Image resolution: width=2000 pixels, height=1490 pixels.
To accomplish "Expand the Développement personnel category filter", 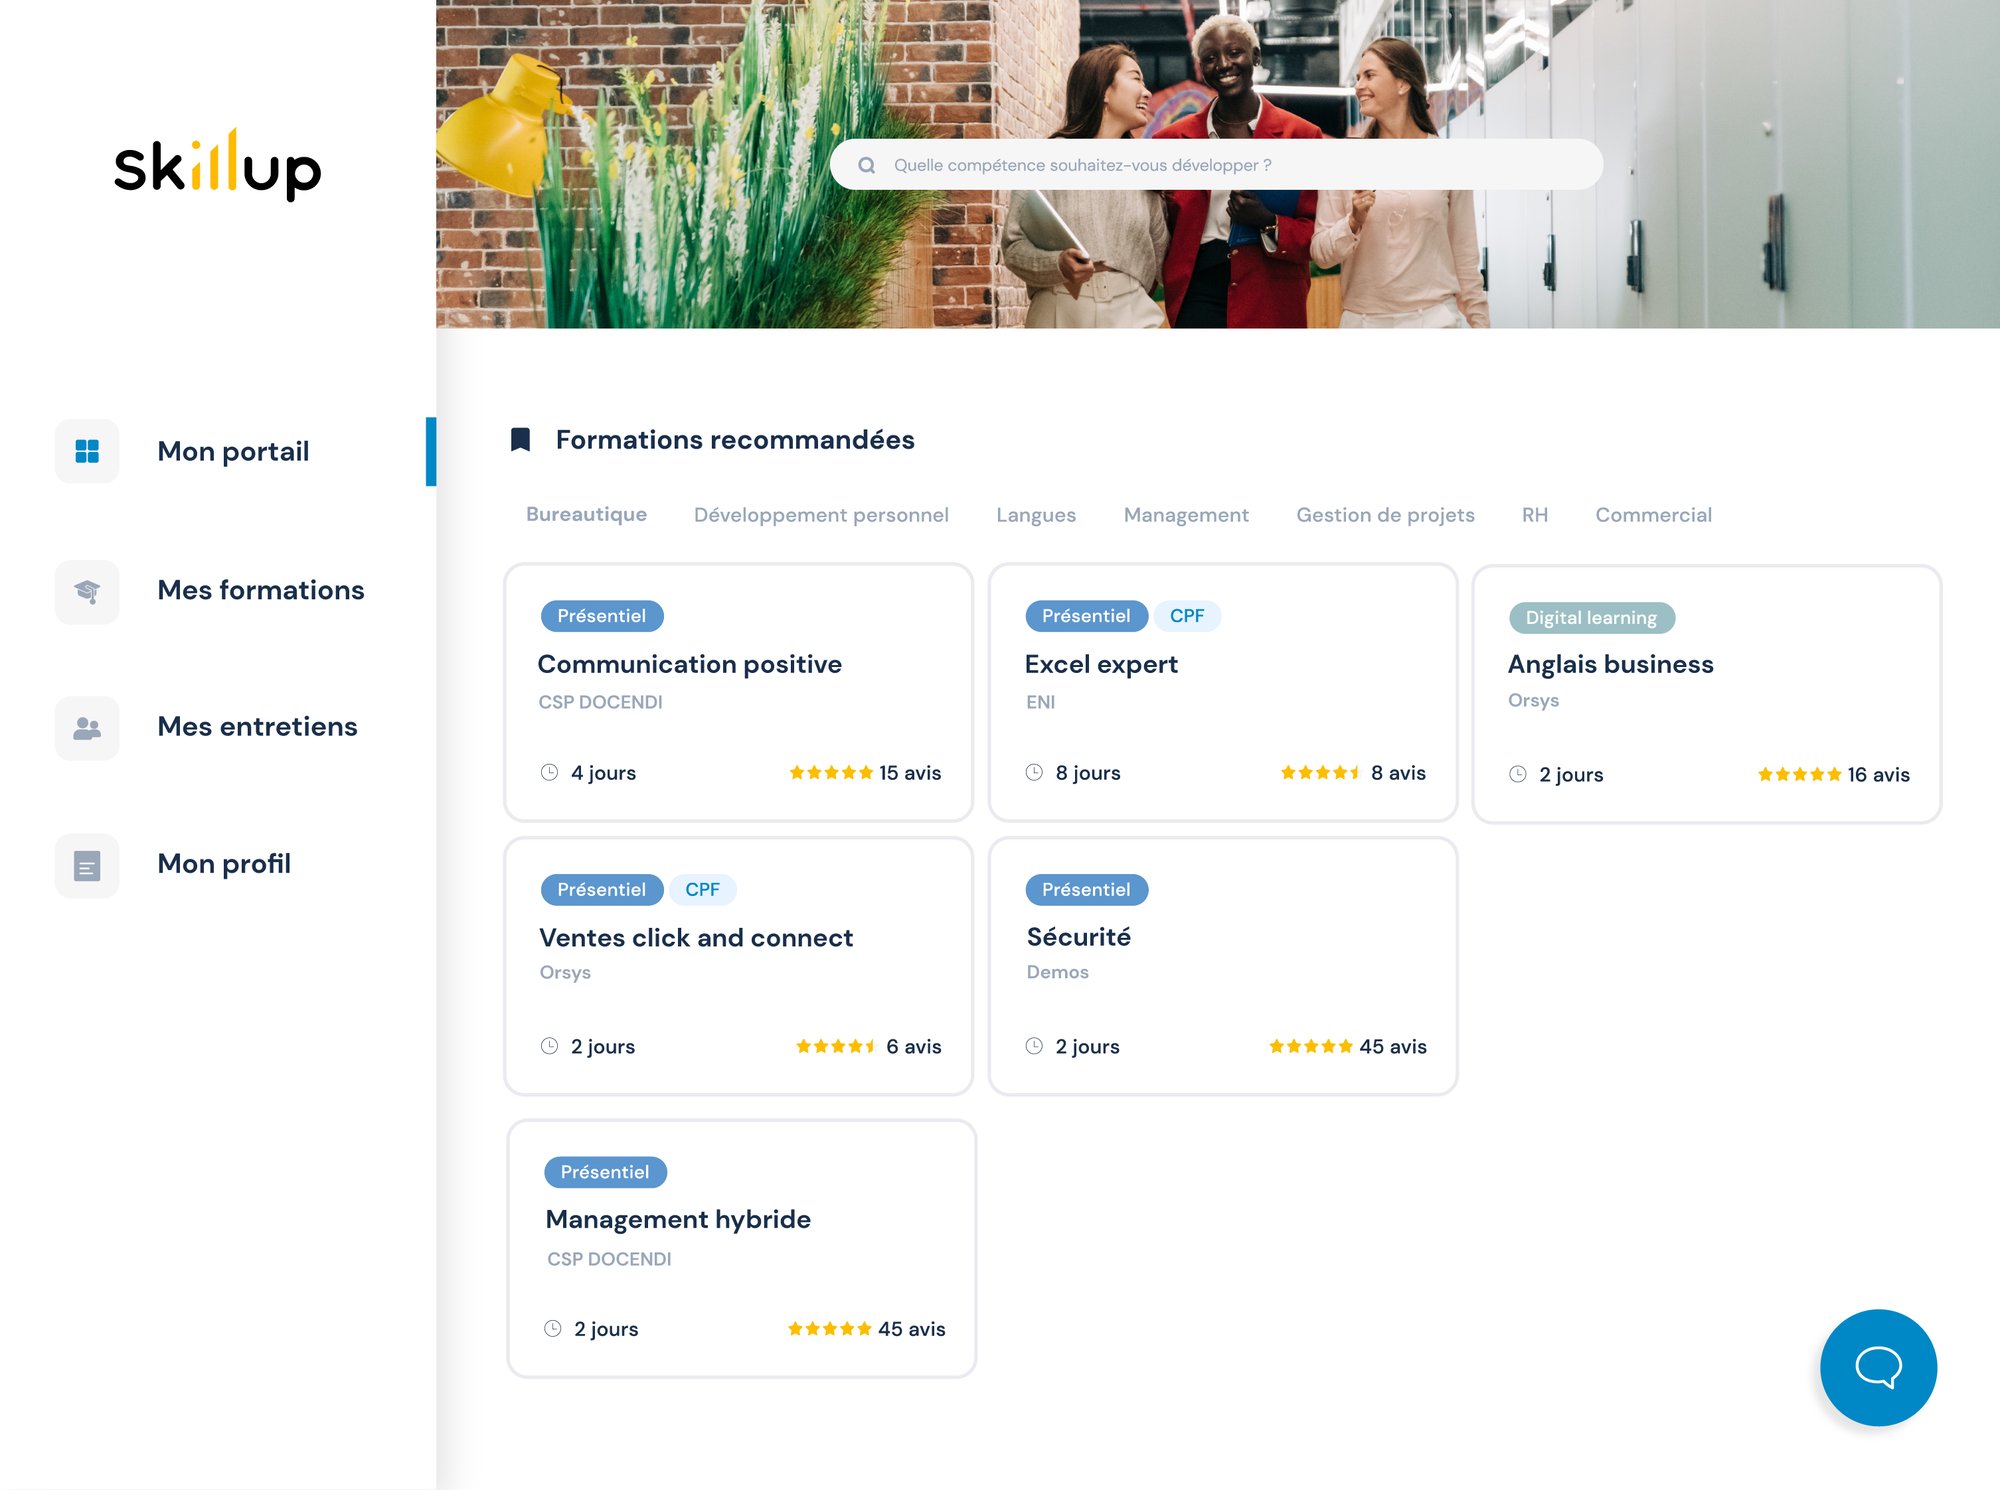I will (x=822, y=515).
